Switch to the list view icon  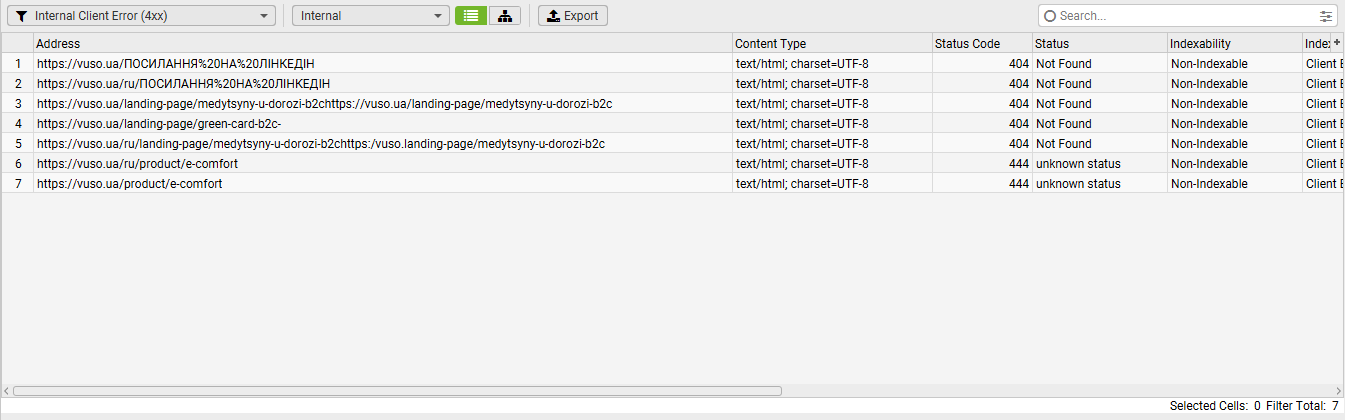coord(470,16)
